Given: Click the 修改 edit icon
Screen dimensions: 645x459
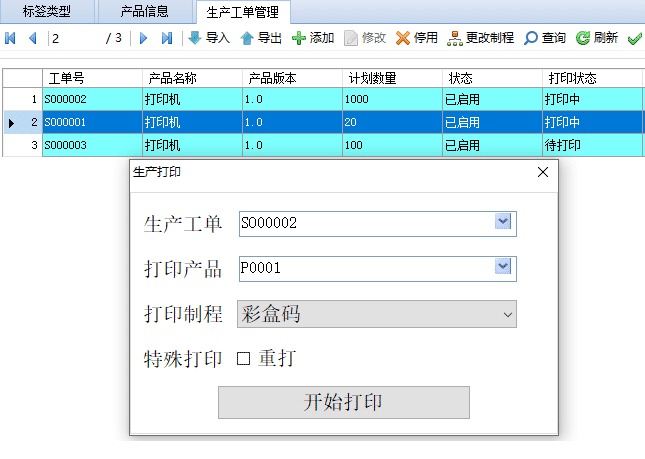Looking at the screenshot, I should coord(350,38).
